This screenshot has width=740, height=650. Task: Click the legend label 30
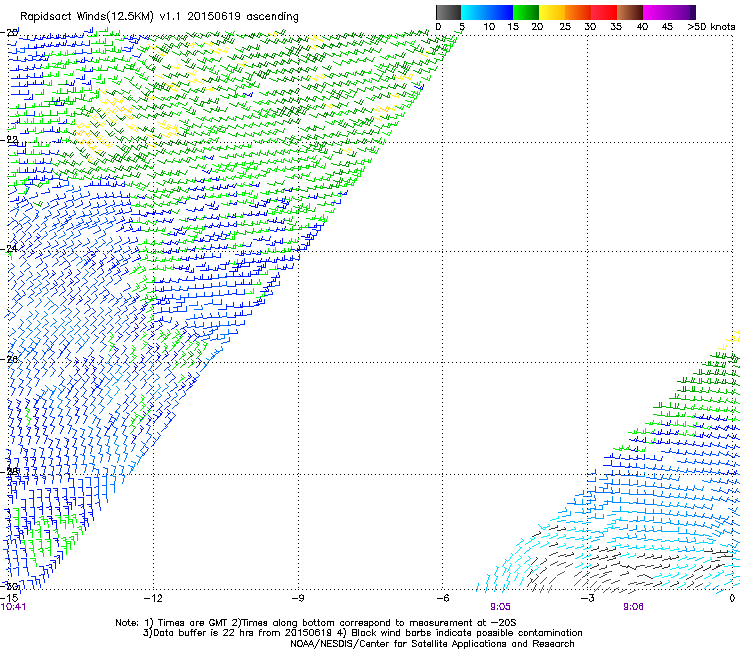[590, 27]
